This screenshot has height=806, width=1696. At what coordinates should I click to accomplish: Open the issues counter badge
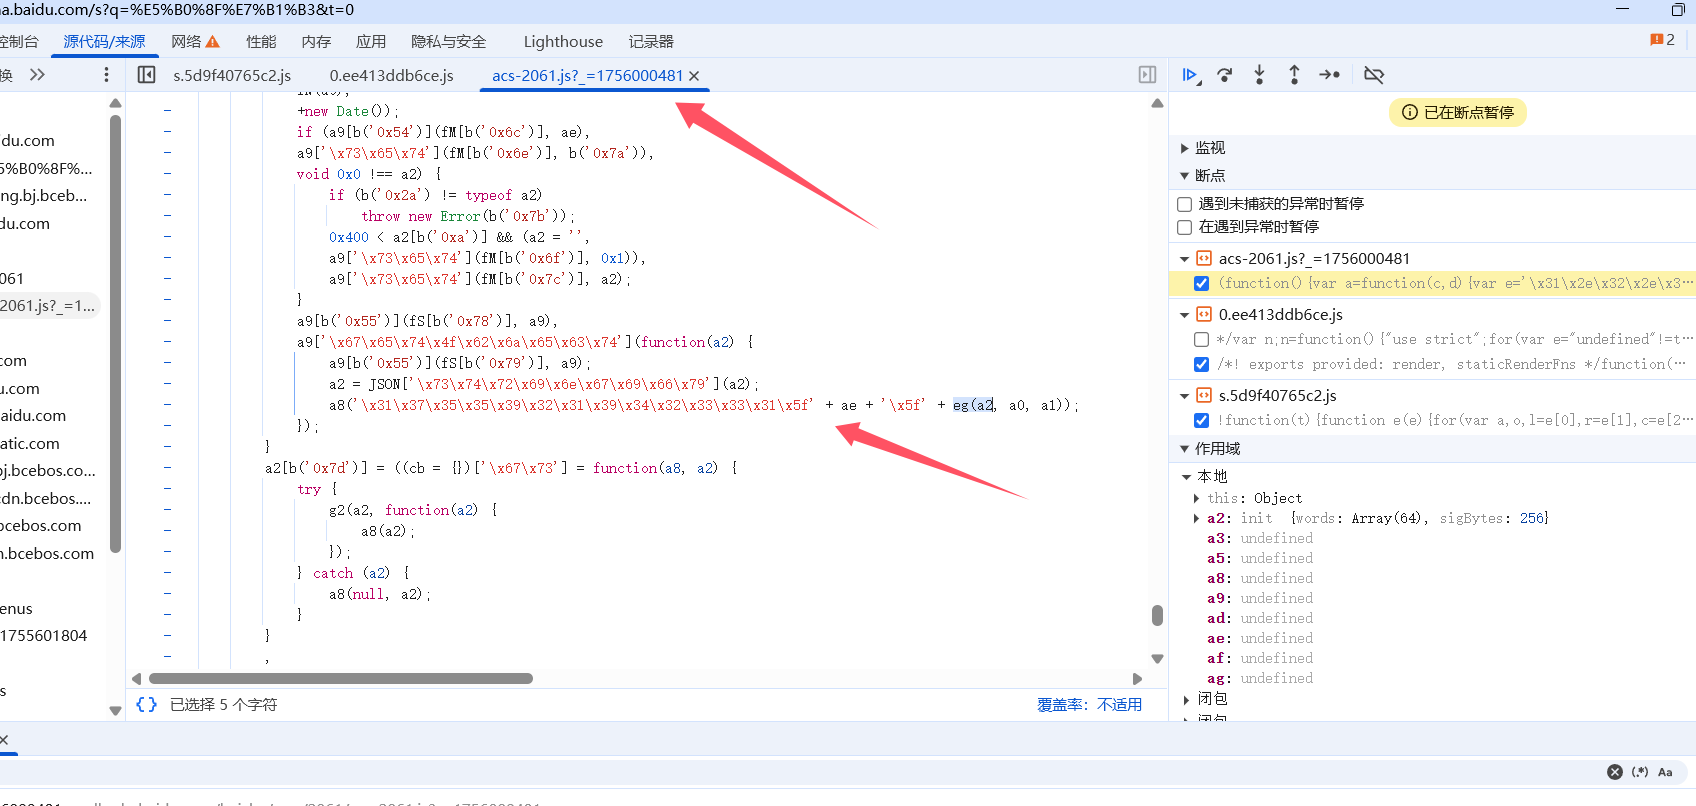pos(1662,40)
